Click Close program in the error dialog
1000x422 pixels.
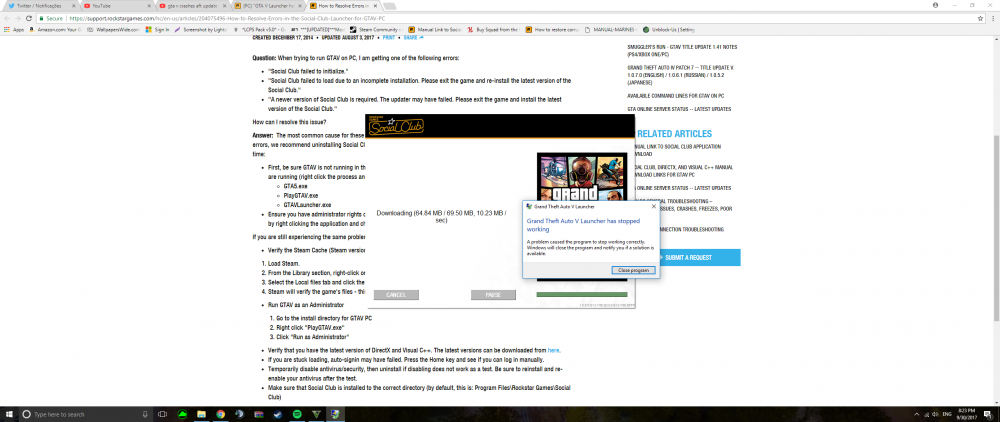[x=633, y=270]
